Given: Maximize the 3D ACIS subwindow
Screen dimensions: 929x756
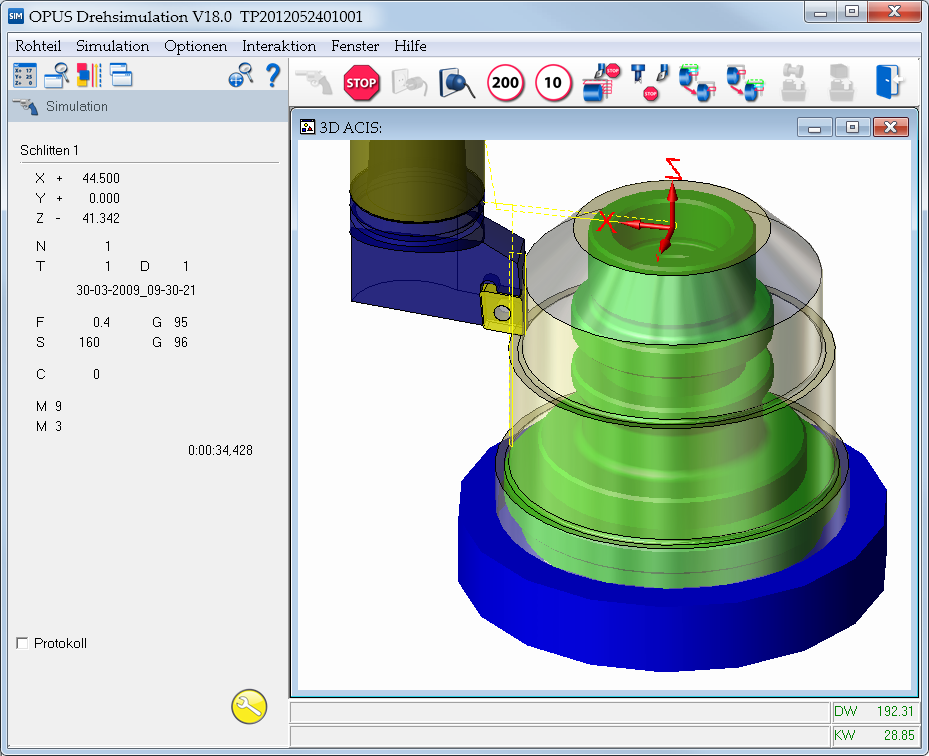Looking at the screenshot, I should [x=852, y=127].
